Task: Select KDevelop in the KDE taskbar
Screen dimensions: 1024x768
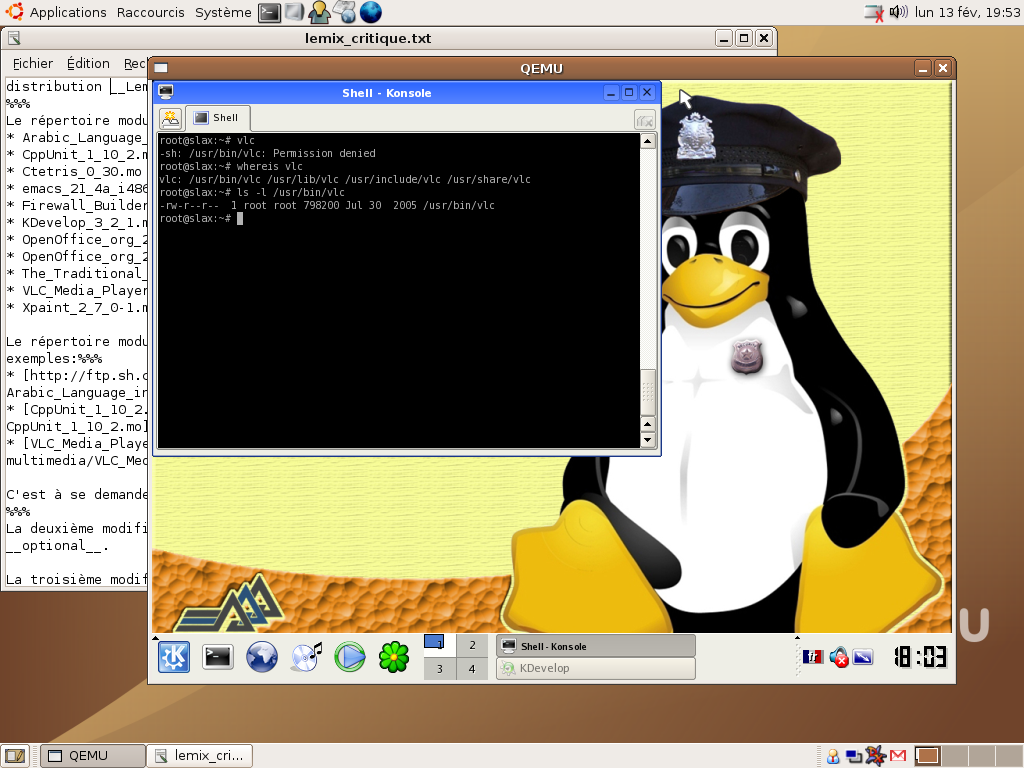Action: pos(596,668)
